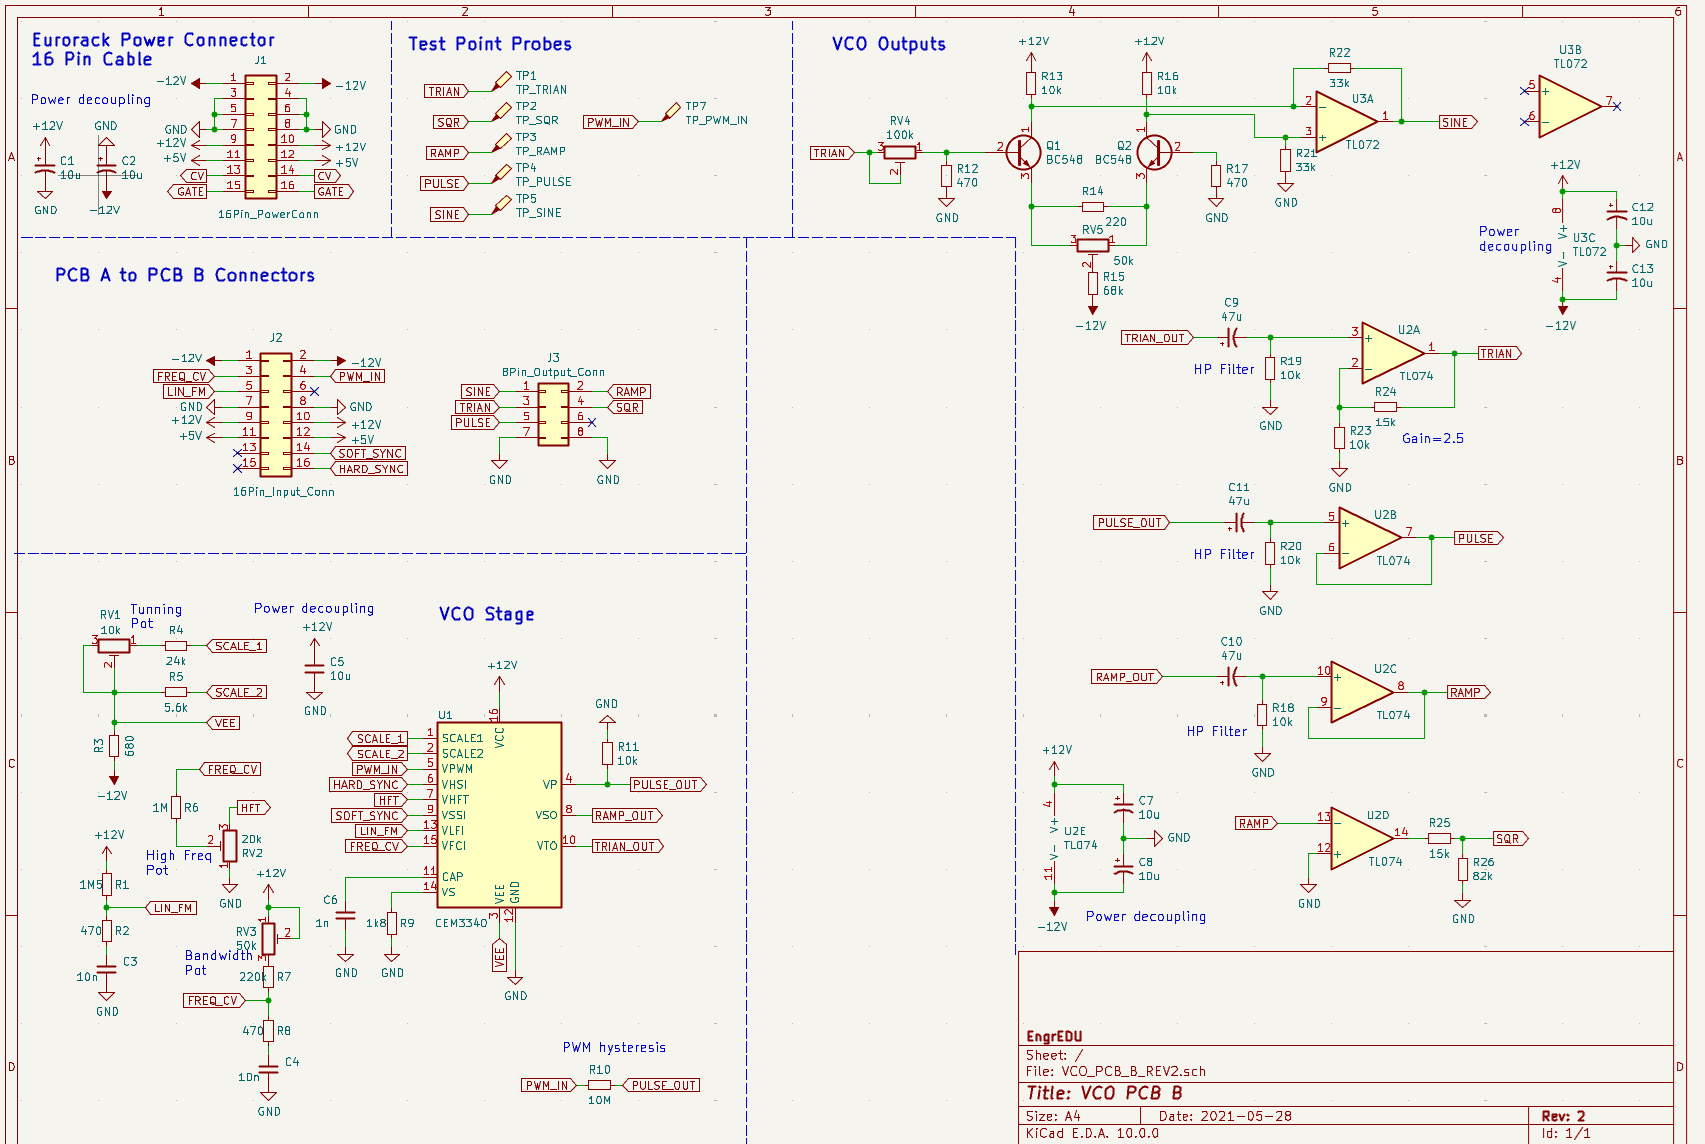The height and width of the screenshot is (1144, 1705).
Task: Click the SINE output label at U3A
Action: pyautogui.click(x=1457, y=122)
